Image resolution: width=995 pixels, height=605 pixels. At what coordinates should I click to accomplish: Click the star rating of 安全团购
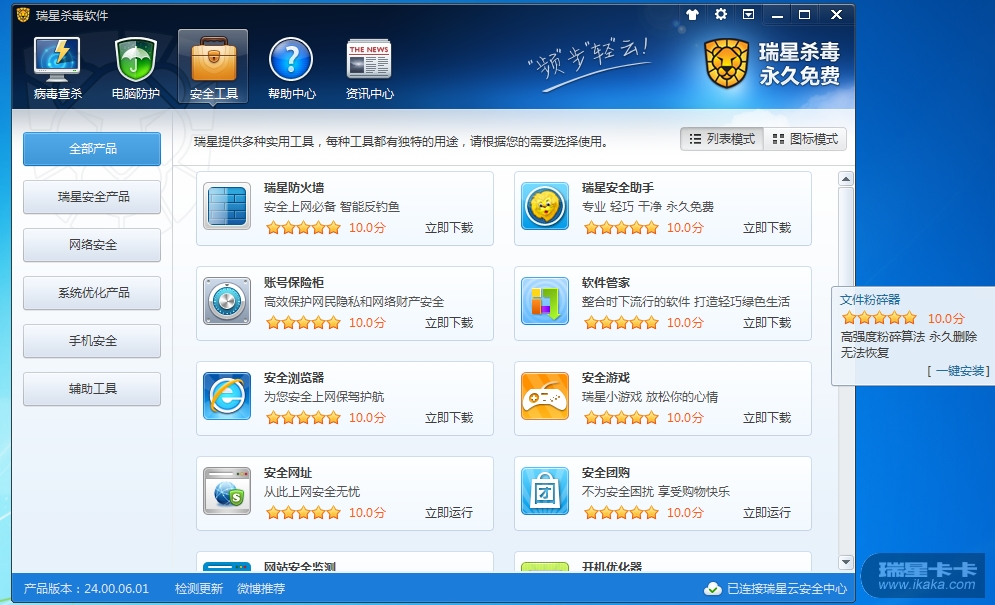[621, 512]
